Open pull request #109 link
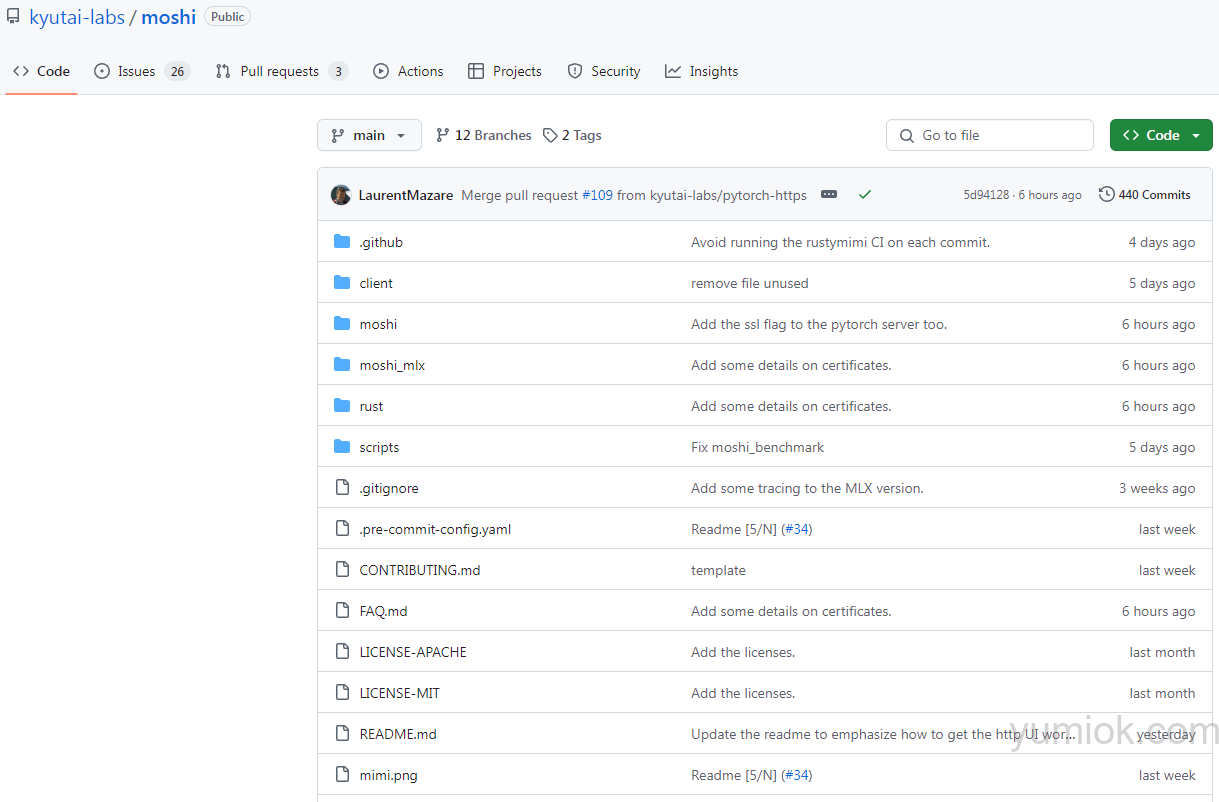Viewport: 1219px width, 802px height. 597,195
